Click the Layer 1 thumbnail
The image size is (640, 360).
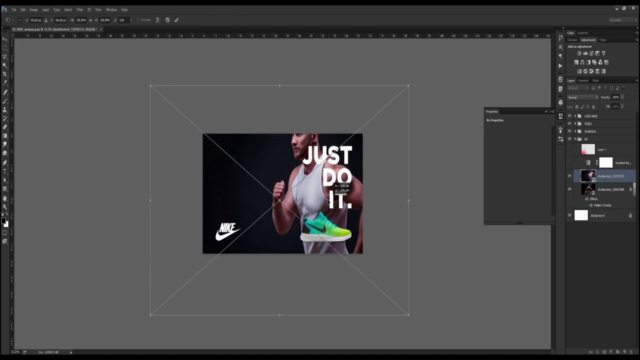pyautogui.click(x=588, y=149)
